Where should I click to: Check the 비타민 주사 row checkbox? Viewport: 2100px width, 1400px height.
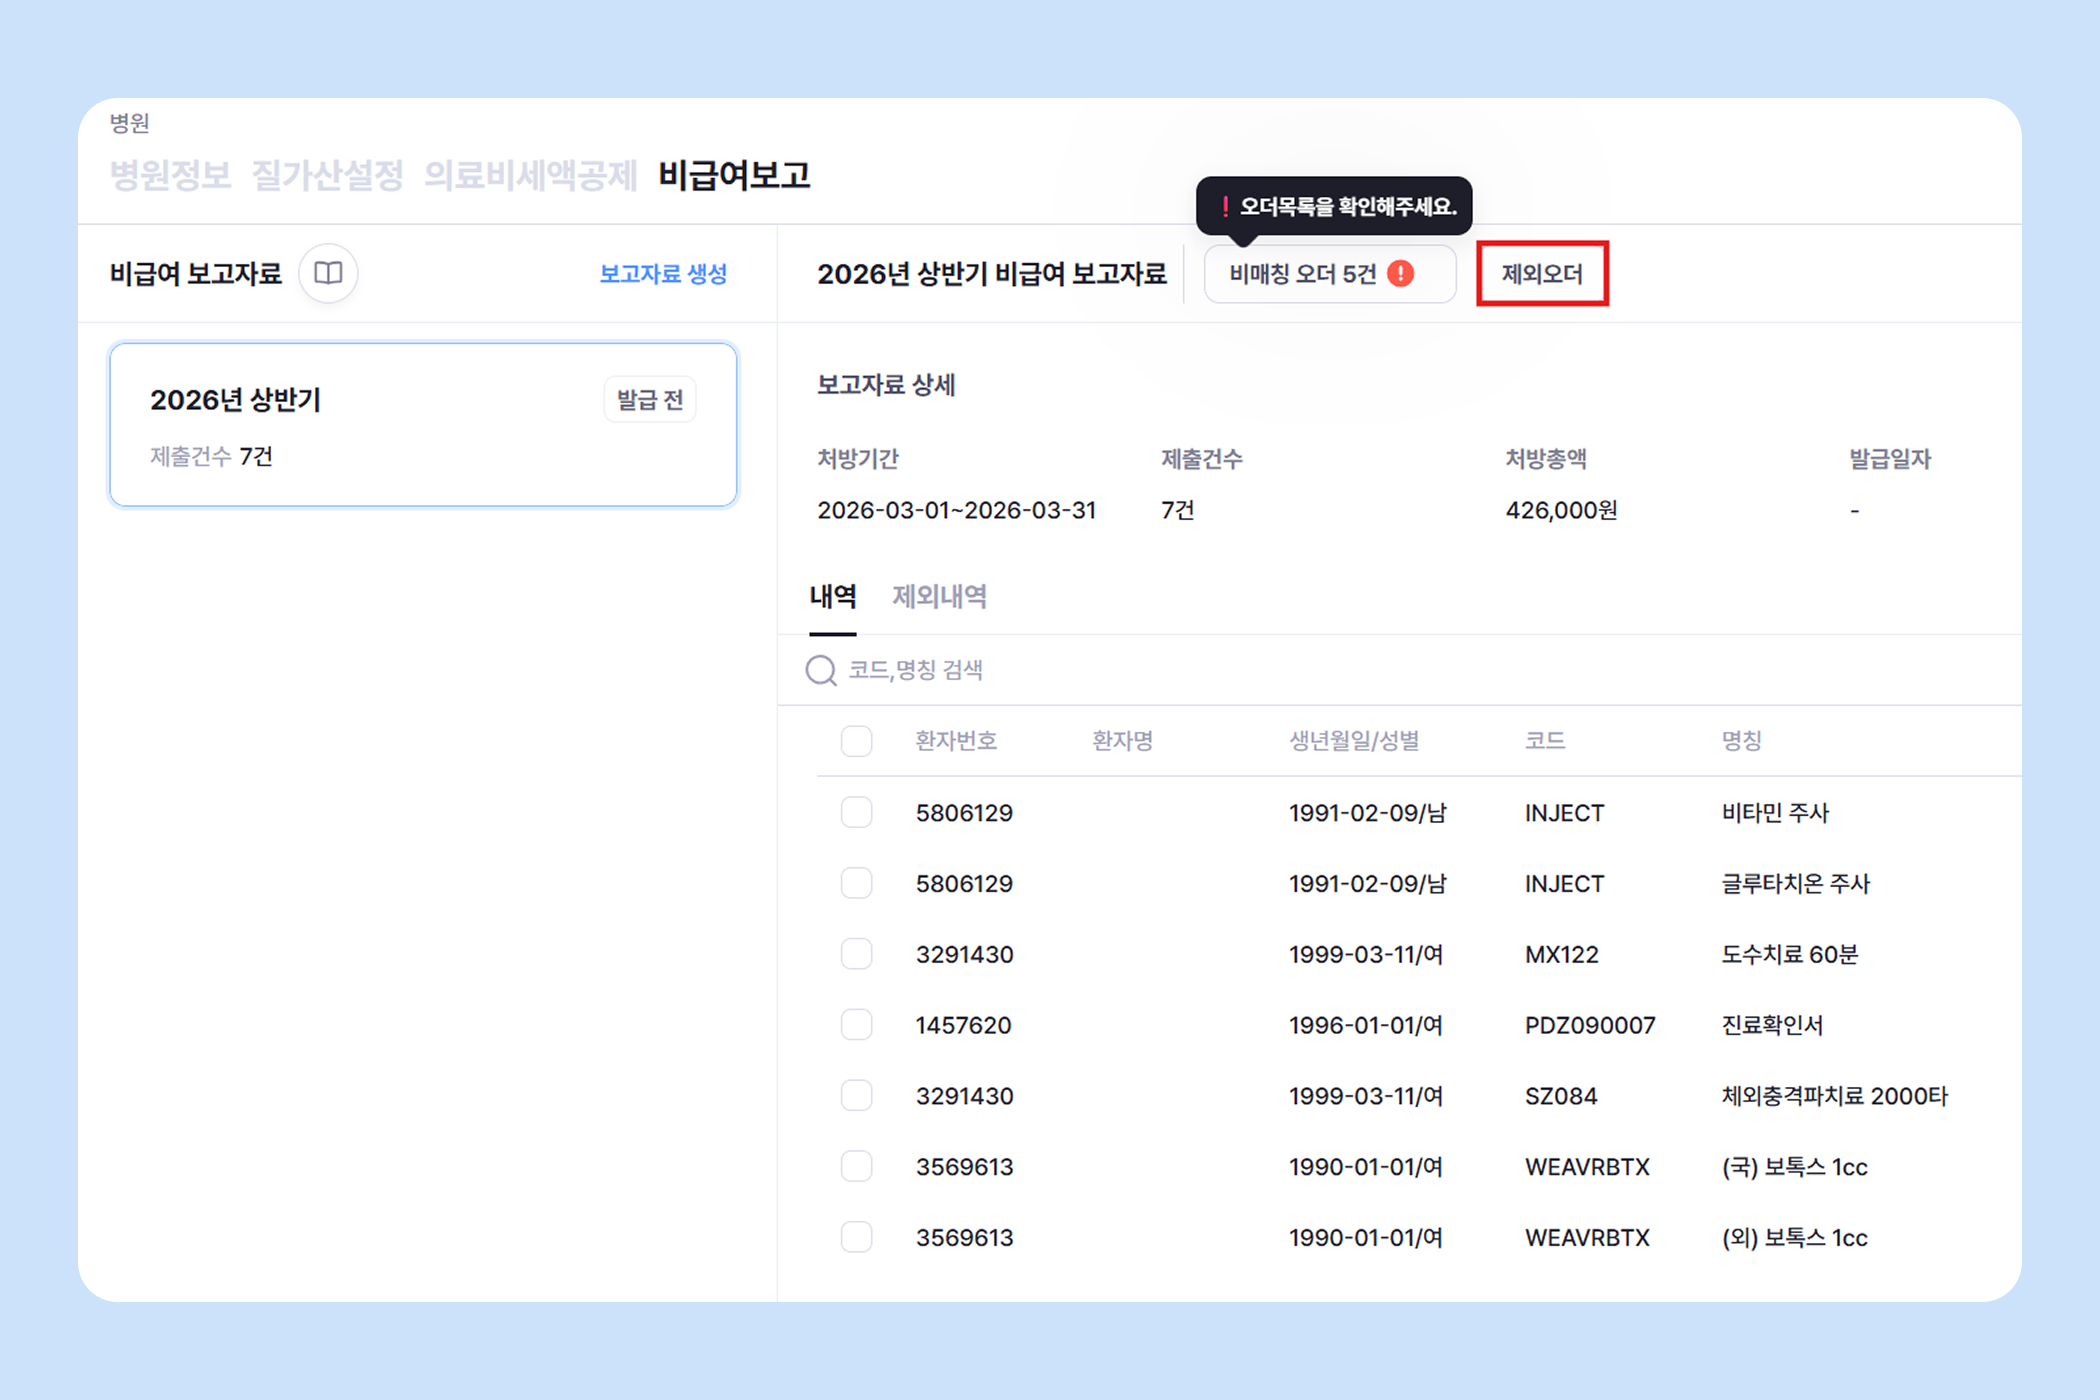point(856,812)
